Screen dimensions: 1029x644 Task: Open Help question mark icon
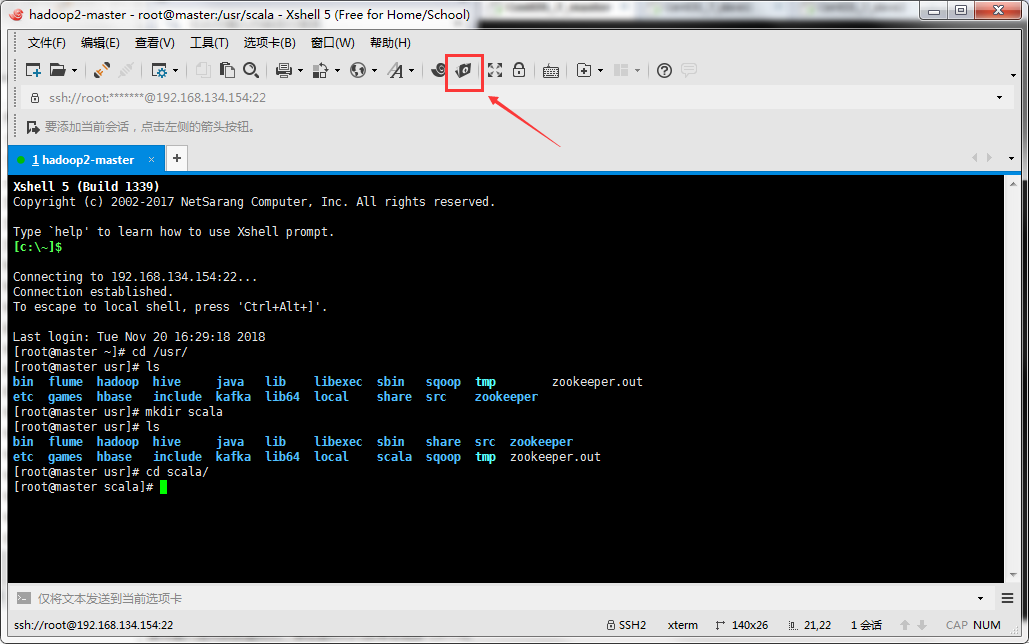pos(664,70)
